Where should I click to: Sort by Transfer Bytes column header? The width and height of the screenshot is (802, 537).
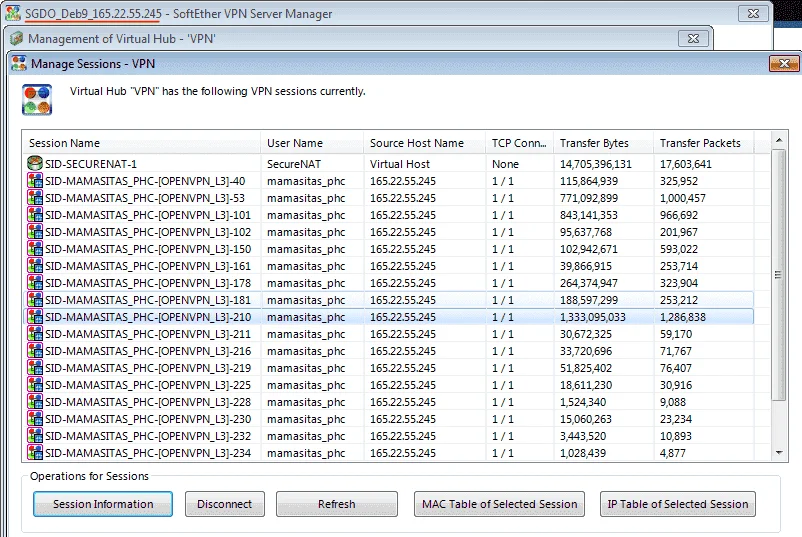604,143
